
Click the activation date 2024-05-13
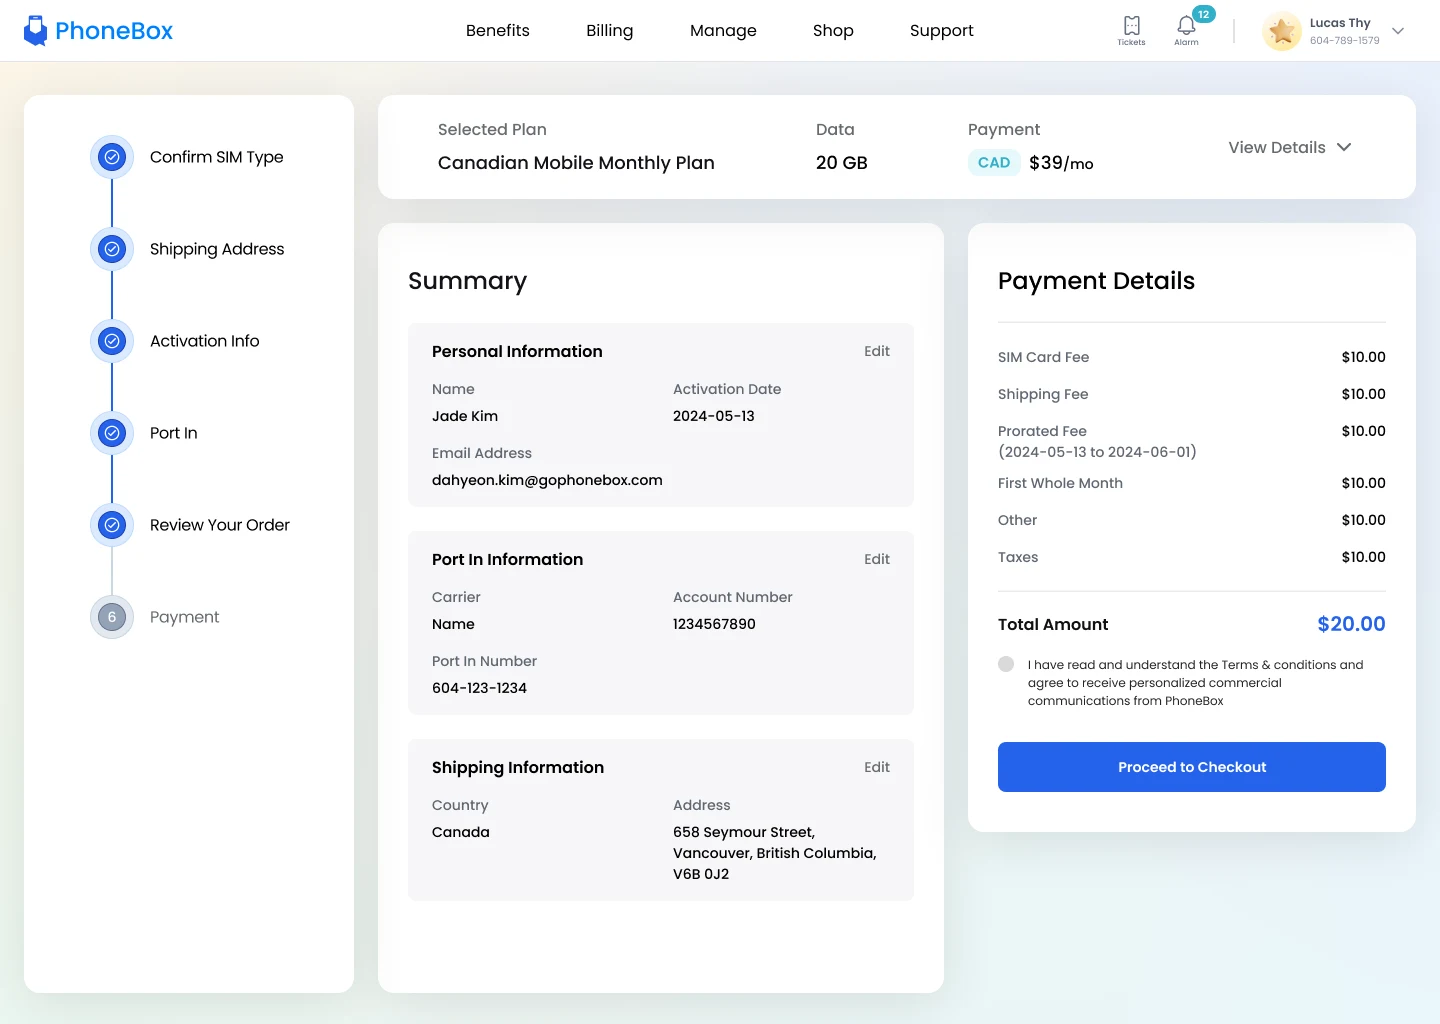point(714,416)
